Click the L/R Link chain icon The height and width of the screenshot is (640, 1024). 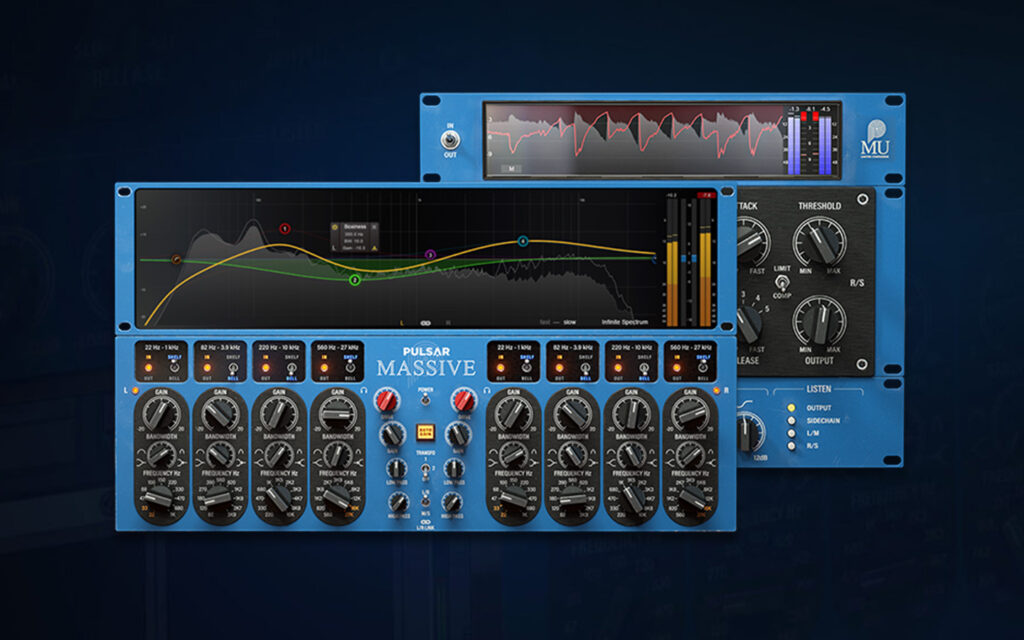tap(425, 521)
